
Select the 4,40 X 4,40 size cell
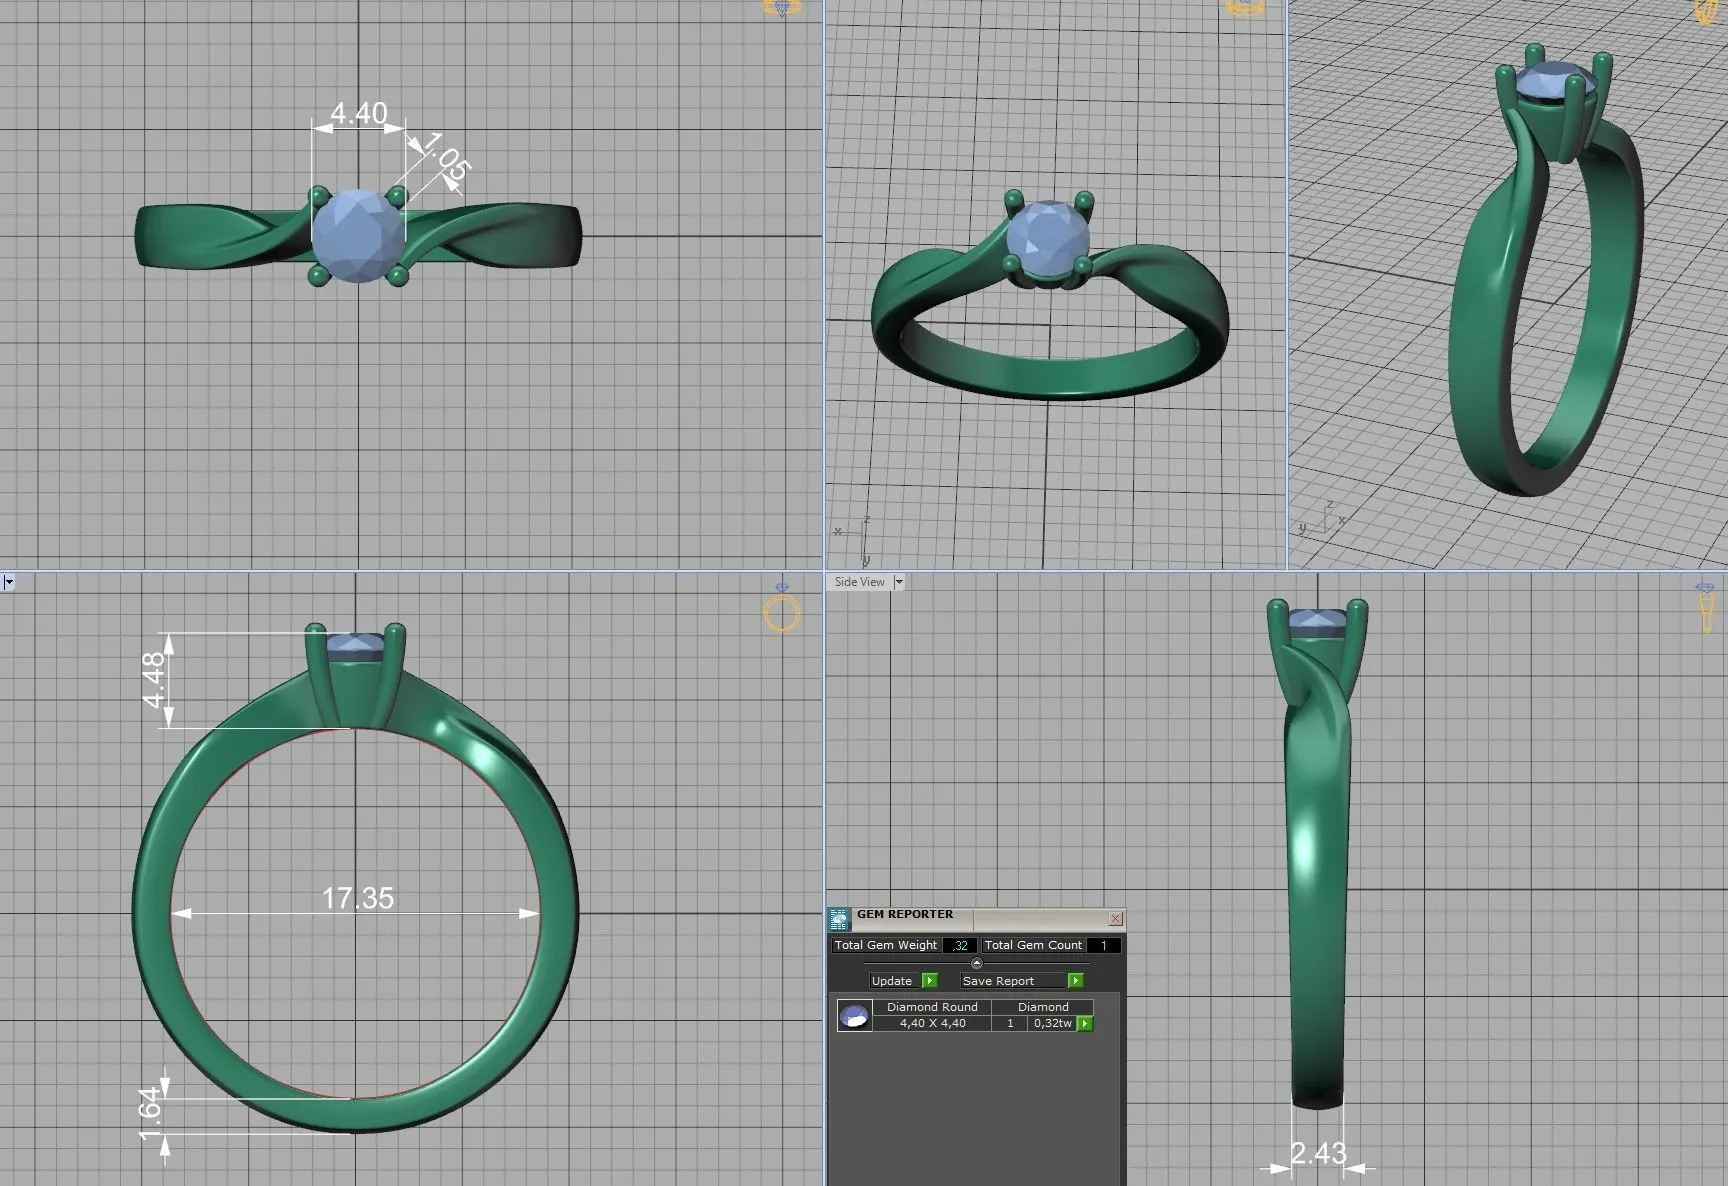(x=932, y=1023)
